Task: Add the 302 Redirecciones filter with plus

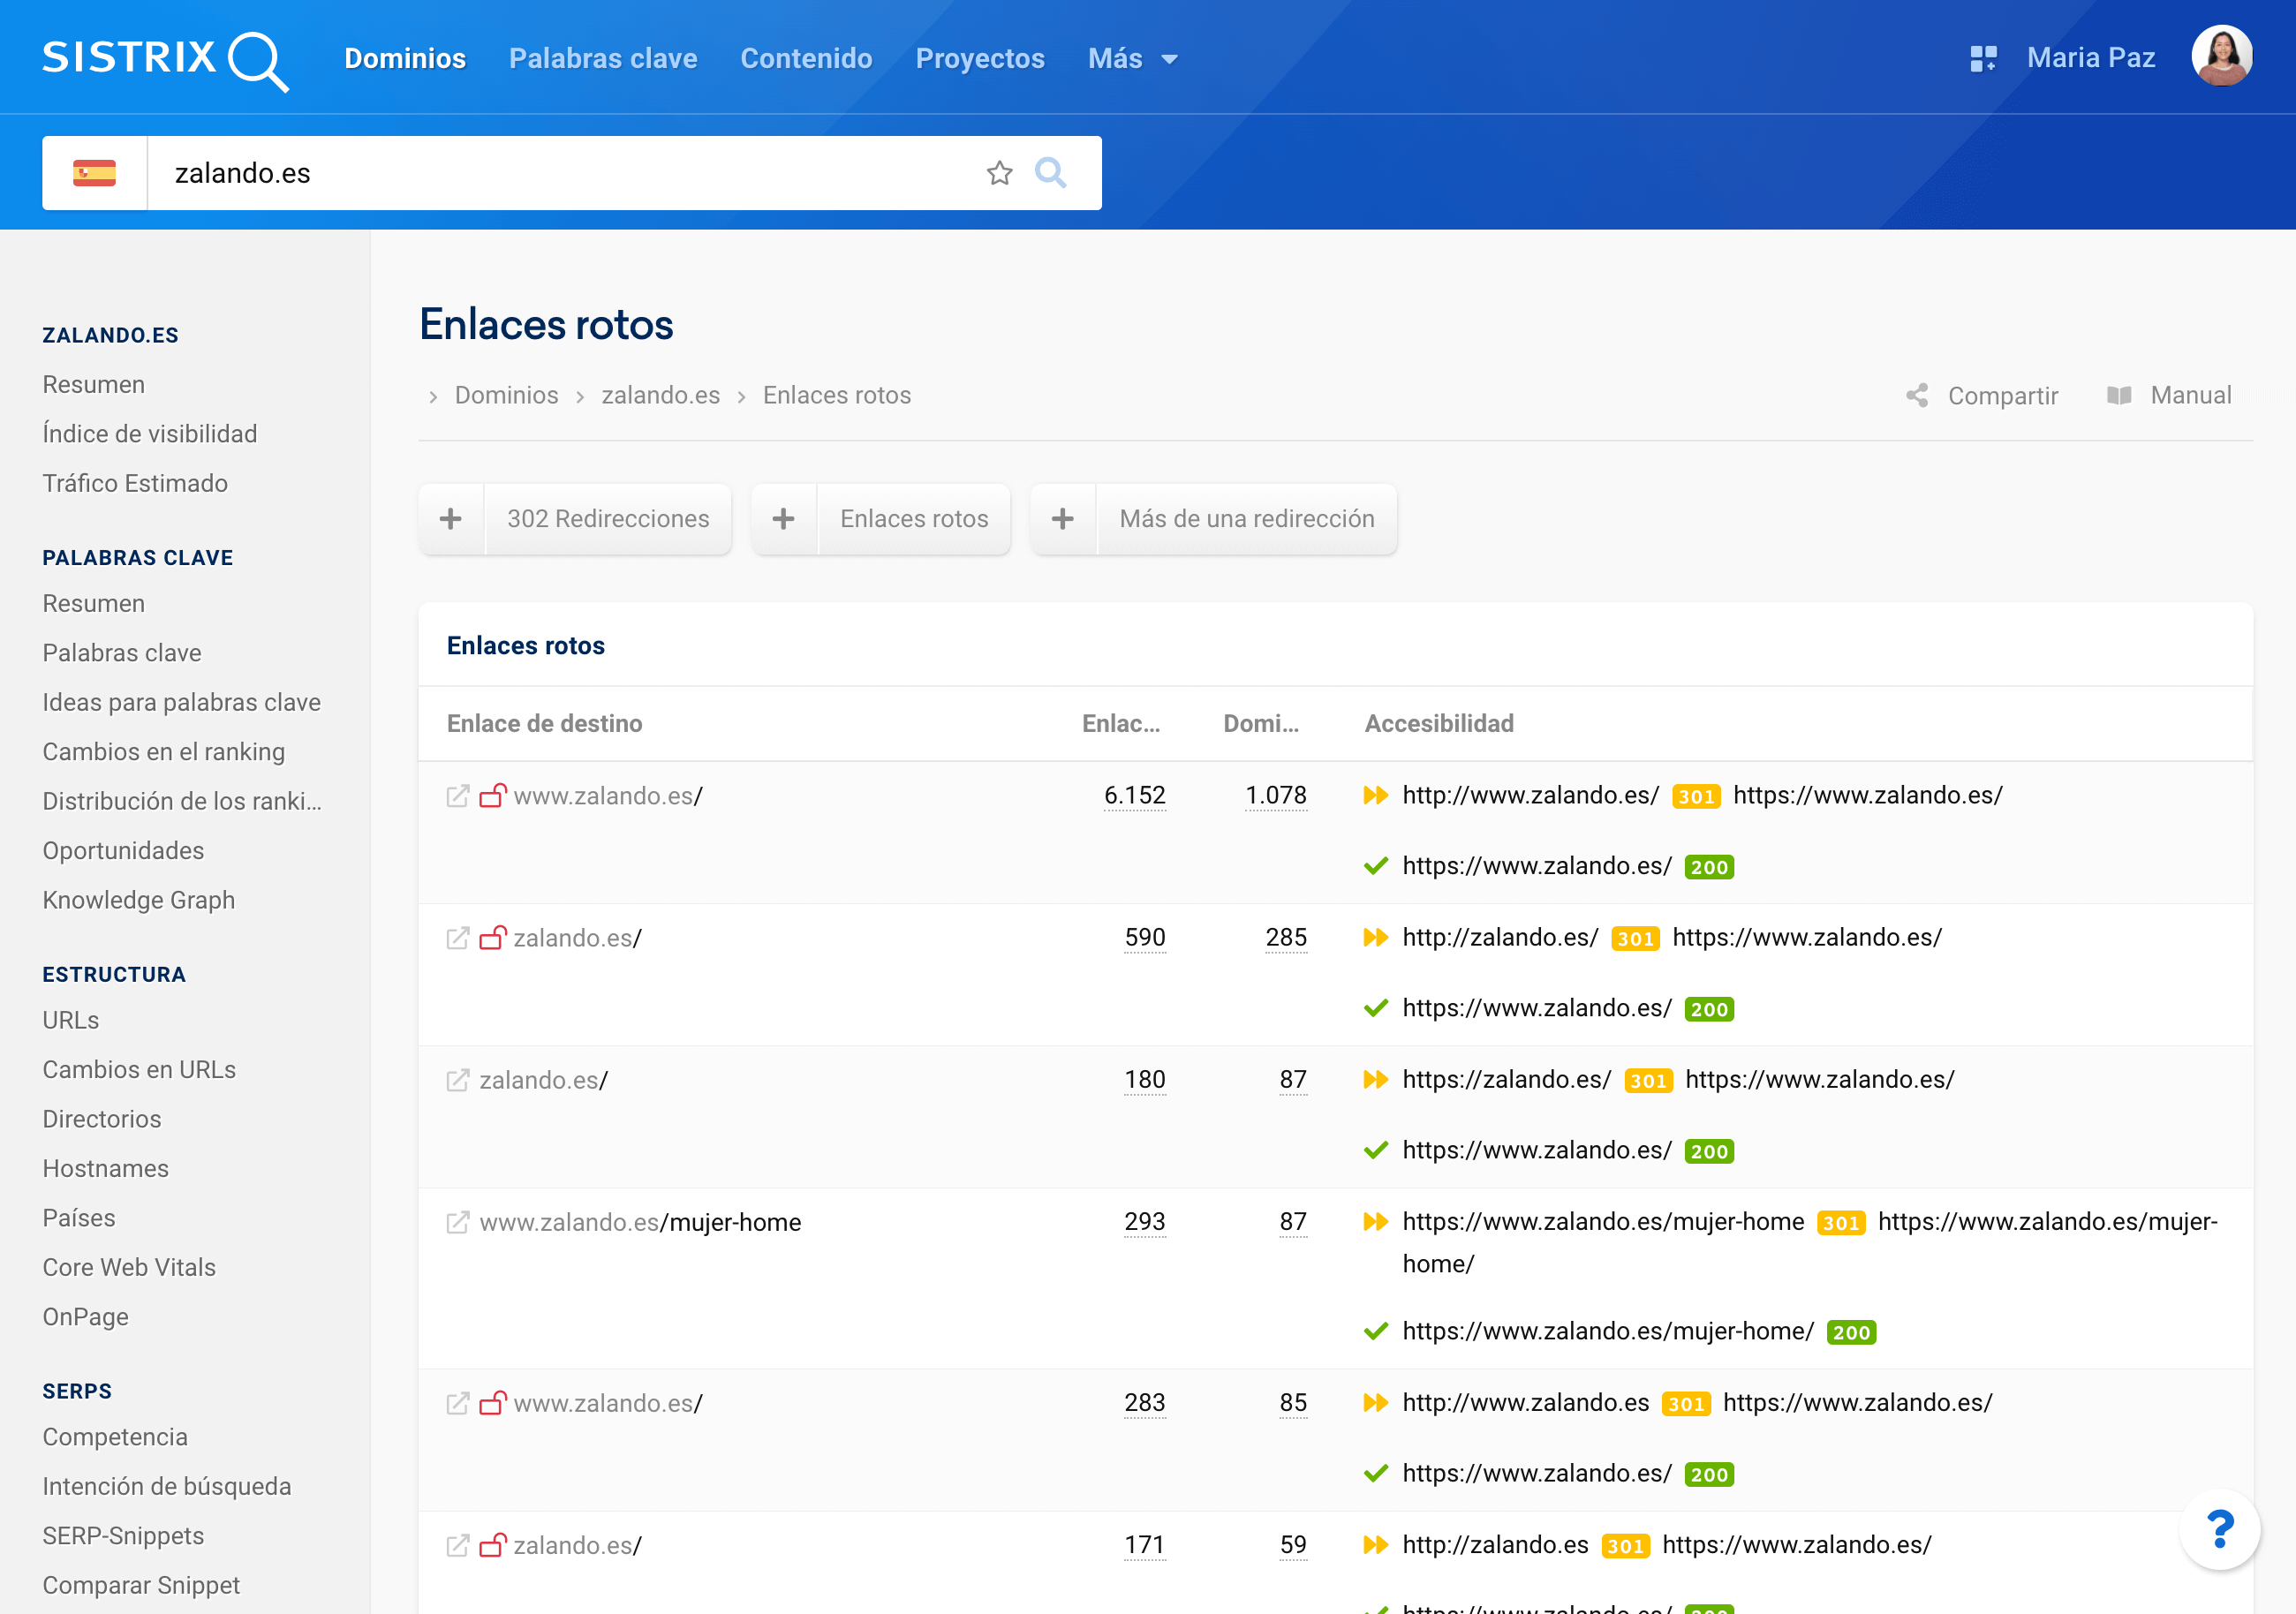Action: (451, 519)
